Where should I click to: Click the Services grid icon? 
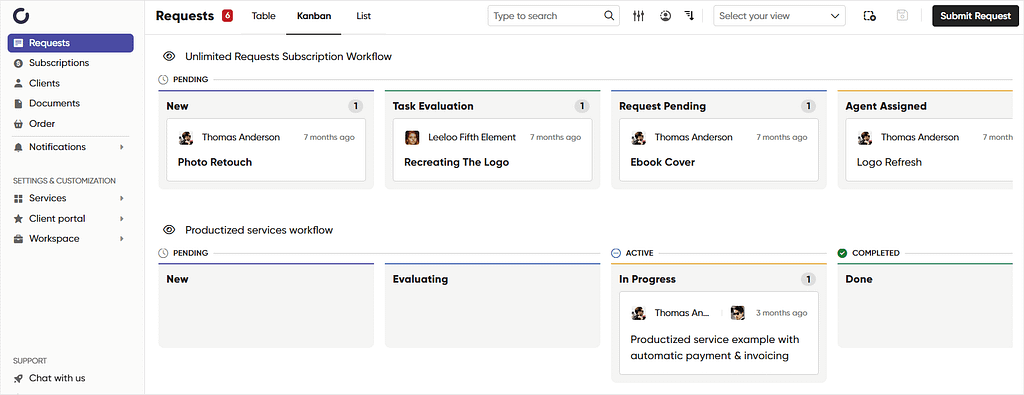pos(18,198)
